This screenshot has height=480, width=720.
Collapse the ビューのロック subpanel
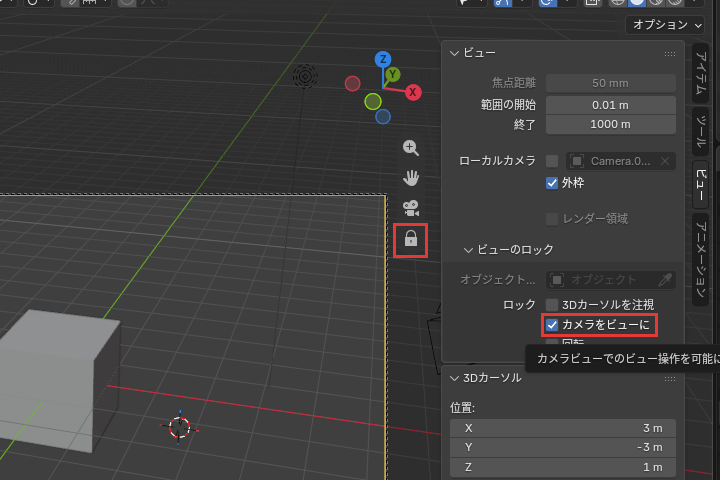(x=468, y=250)
